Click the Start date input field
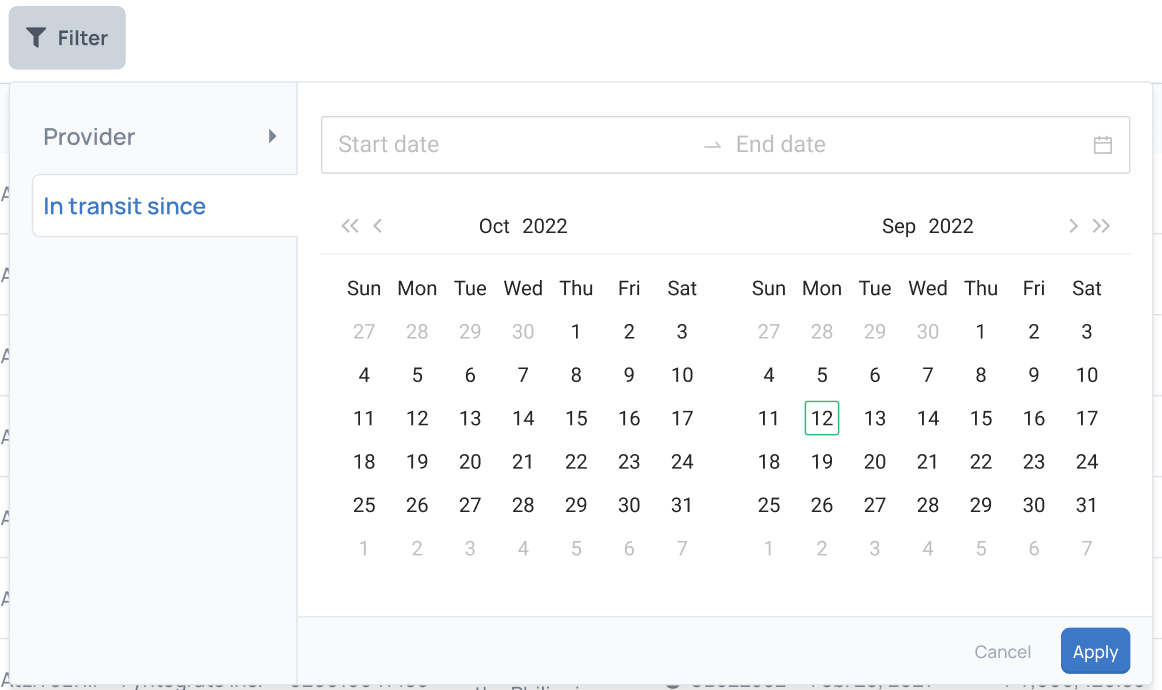Viewport: 1162px width, 690px height. coord(430,144)
